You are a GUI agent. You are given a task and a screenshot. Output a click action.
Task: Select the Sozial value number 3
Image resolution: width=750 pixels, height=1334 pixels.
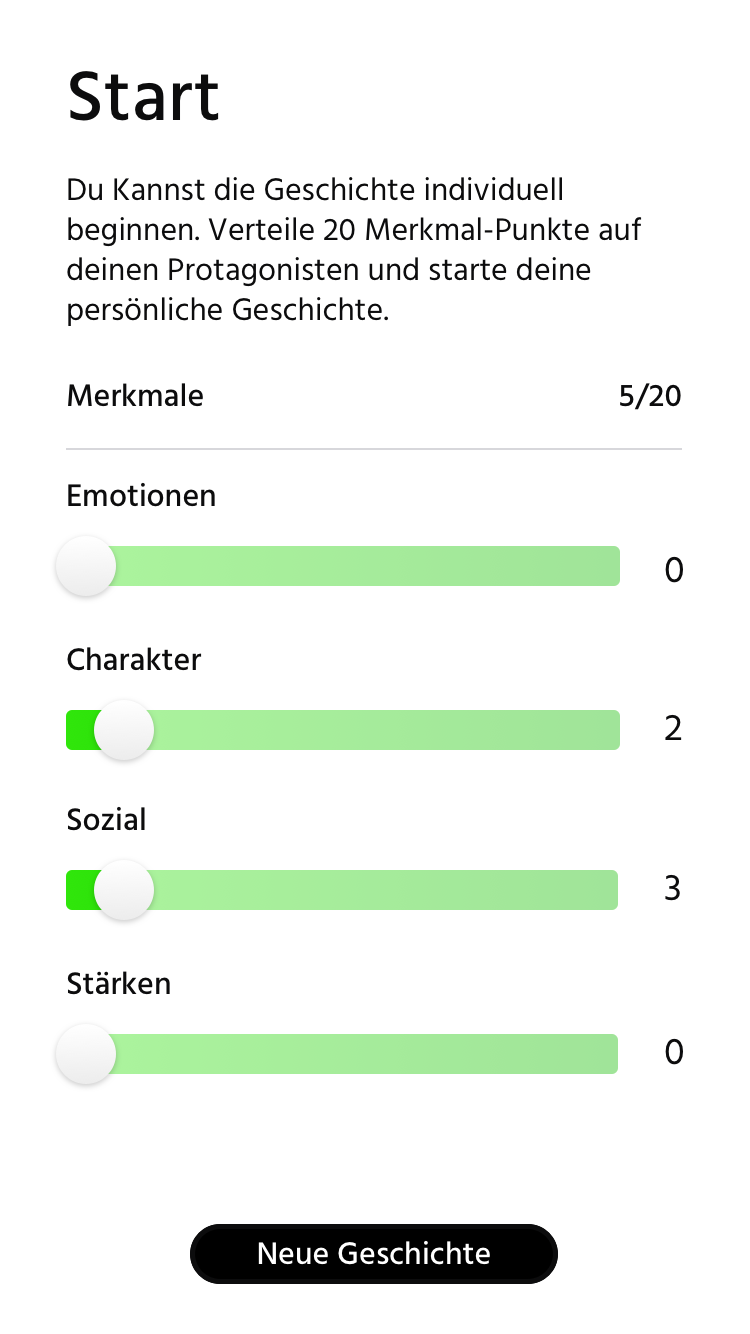click(x=673, y=888)
